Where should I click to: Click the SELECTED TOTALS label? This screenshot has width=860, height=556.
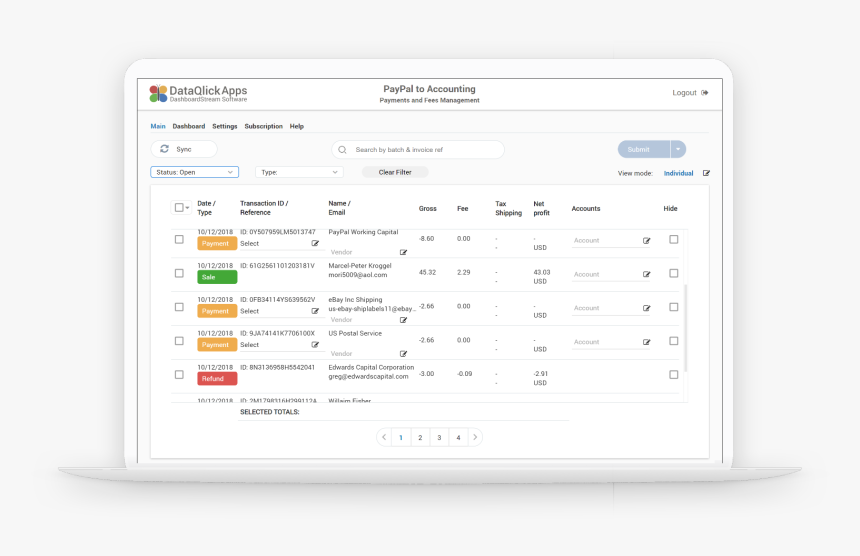(x=270, y=412)
